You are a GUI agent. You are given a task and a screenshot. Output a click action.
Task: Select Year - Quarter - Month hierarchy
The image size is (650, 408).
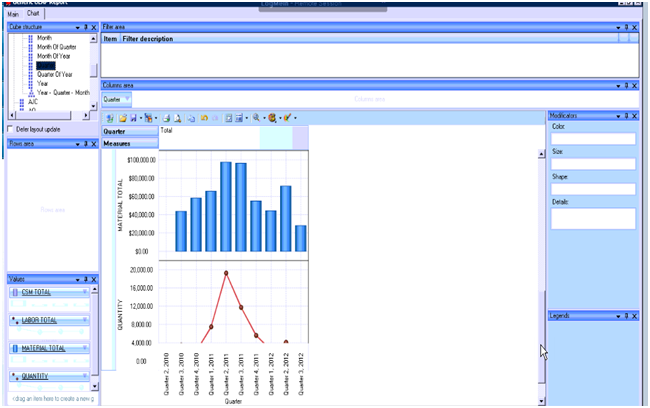63,93
